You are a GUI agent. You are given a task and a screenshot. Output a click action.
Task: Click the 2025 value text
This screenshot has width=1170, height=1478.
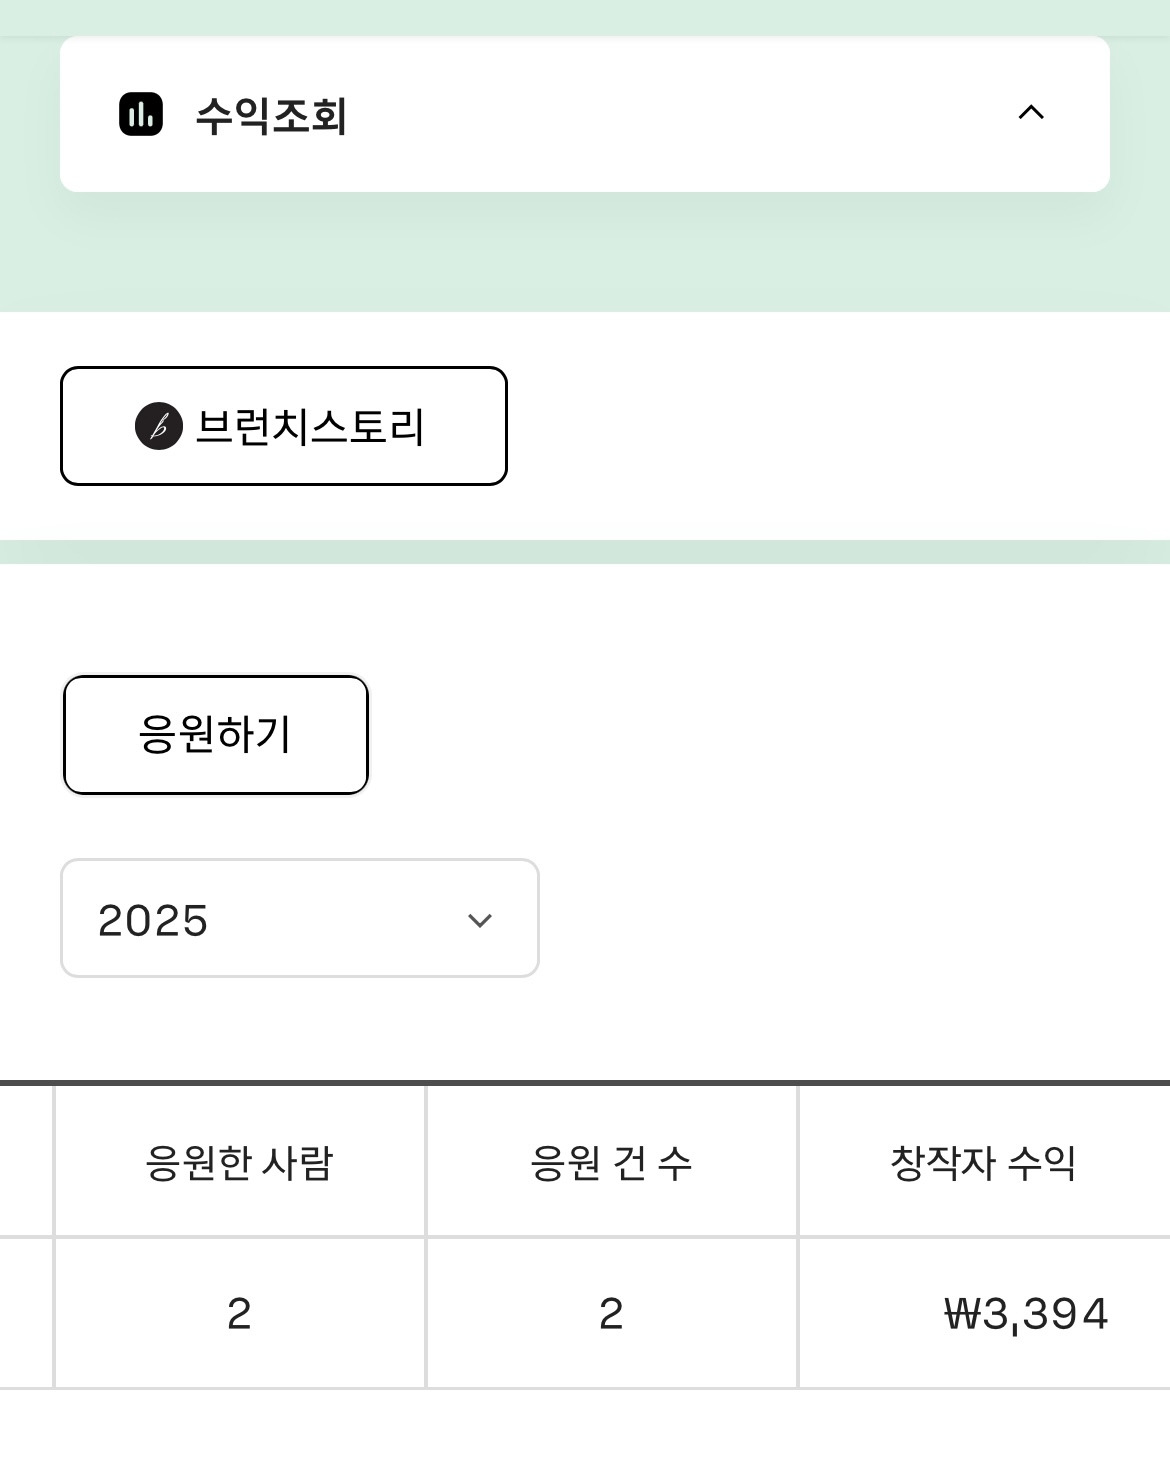coord(153,920)
